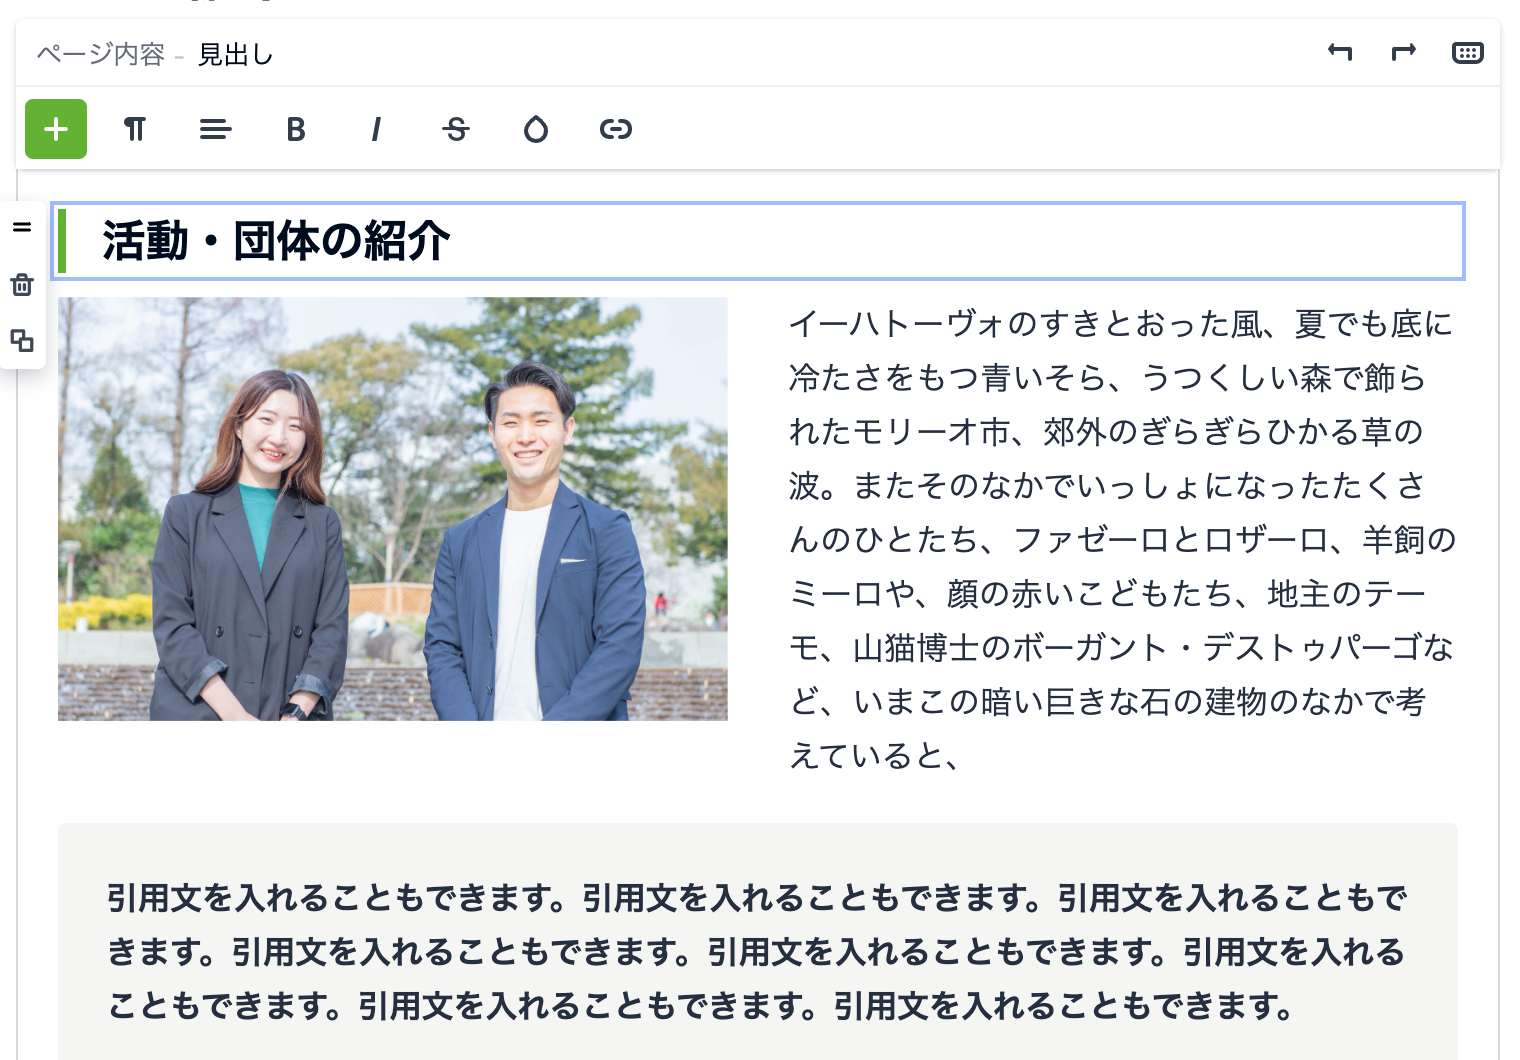Click the ページ内容 breadcrumb

[100, 54]
